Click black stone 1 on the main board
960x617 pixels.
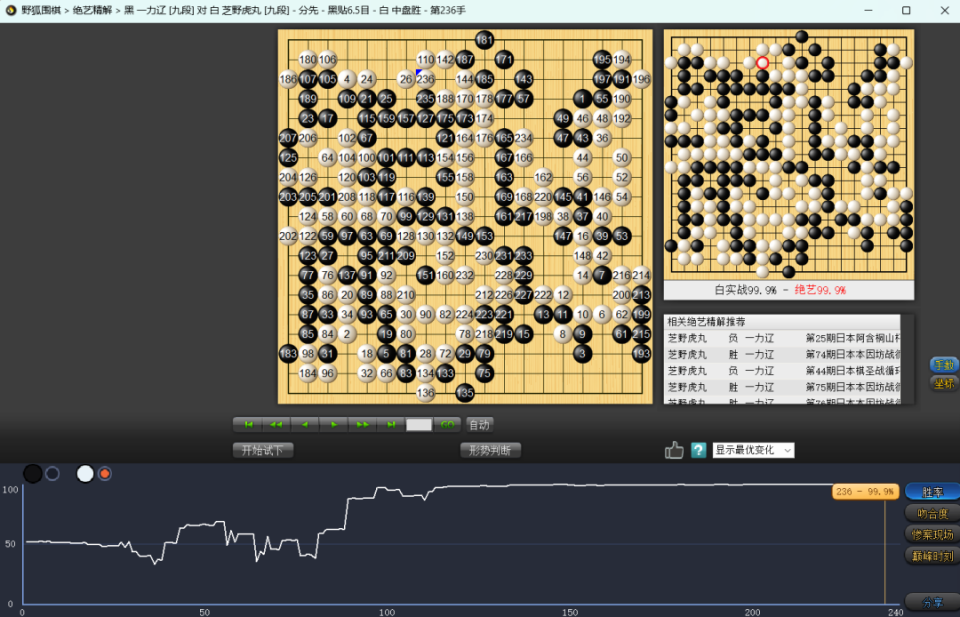pos(582,99)
